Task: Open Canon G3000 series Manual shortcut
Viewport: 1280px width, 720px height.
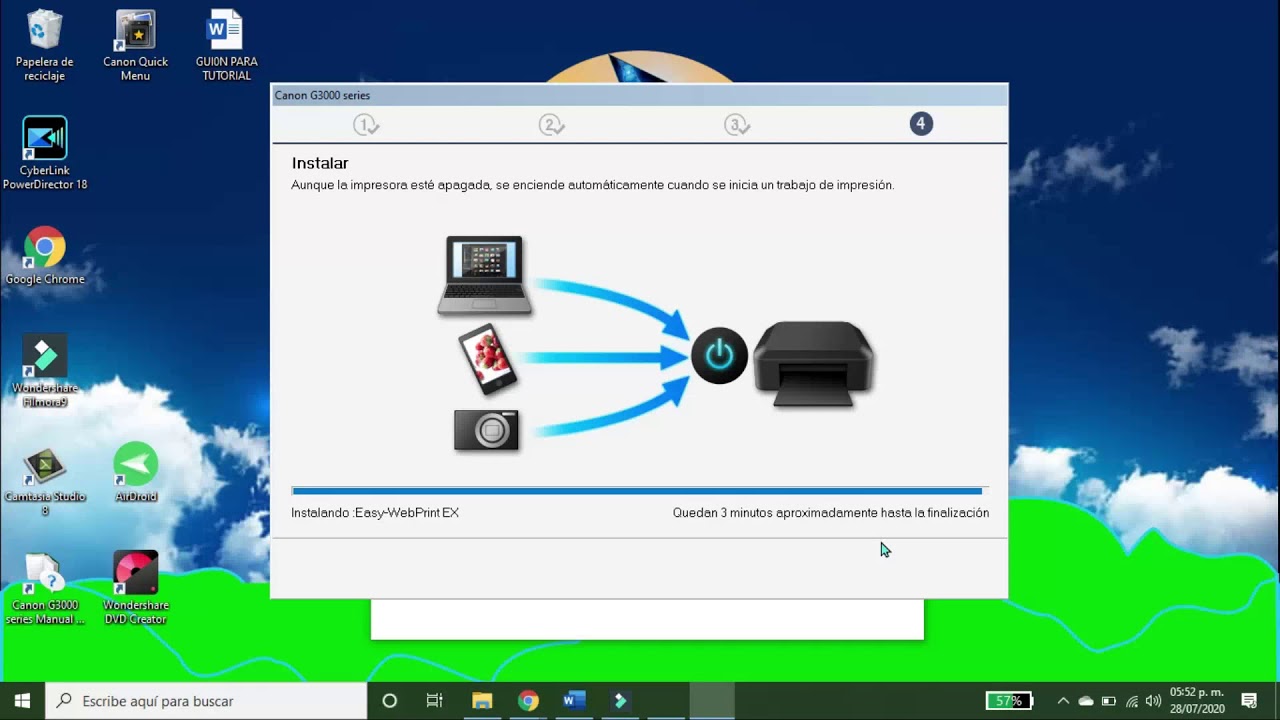Action: pyautogui.click(x=44, y=588)
